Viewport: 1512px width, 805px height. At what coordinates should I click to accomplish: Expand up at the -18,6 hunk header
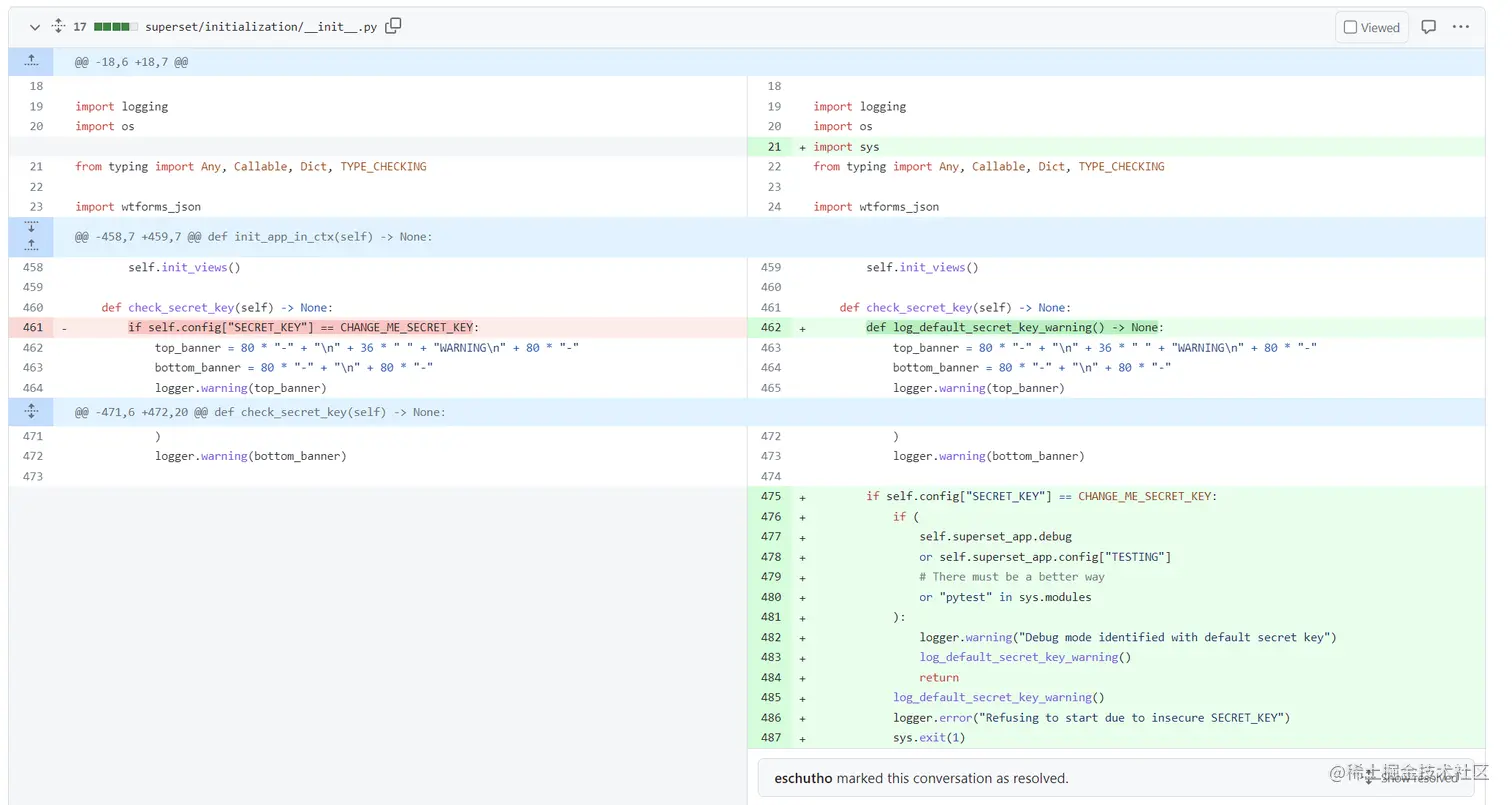point(31,62)
